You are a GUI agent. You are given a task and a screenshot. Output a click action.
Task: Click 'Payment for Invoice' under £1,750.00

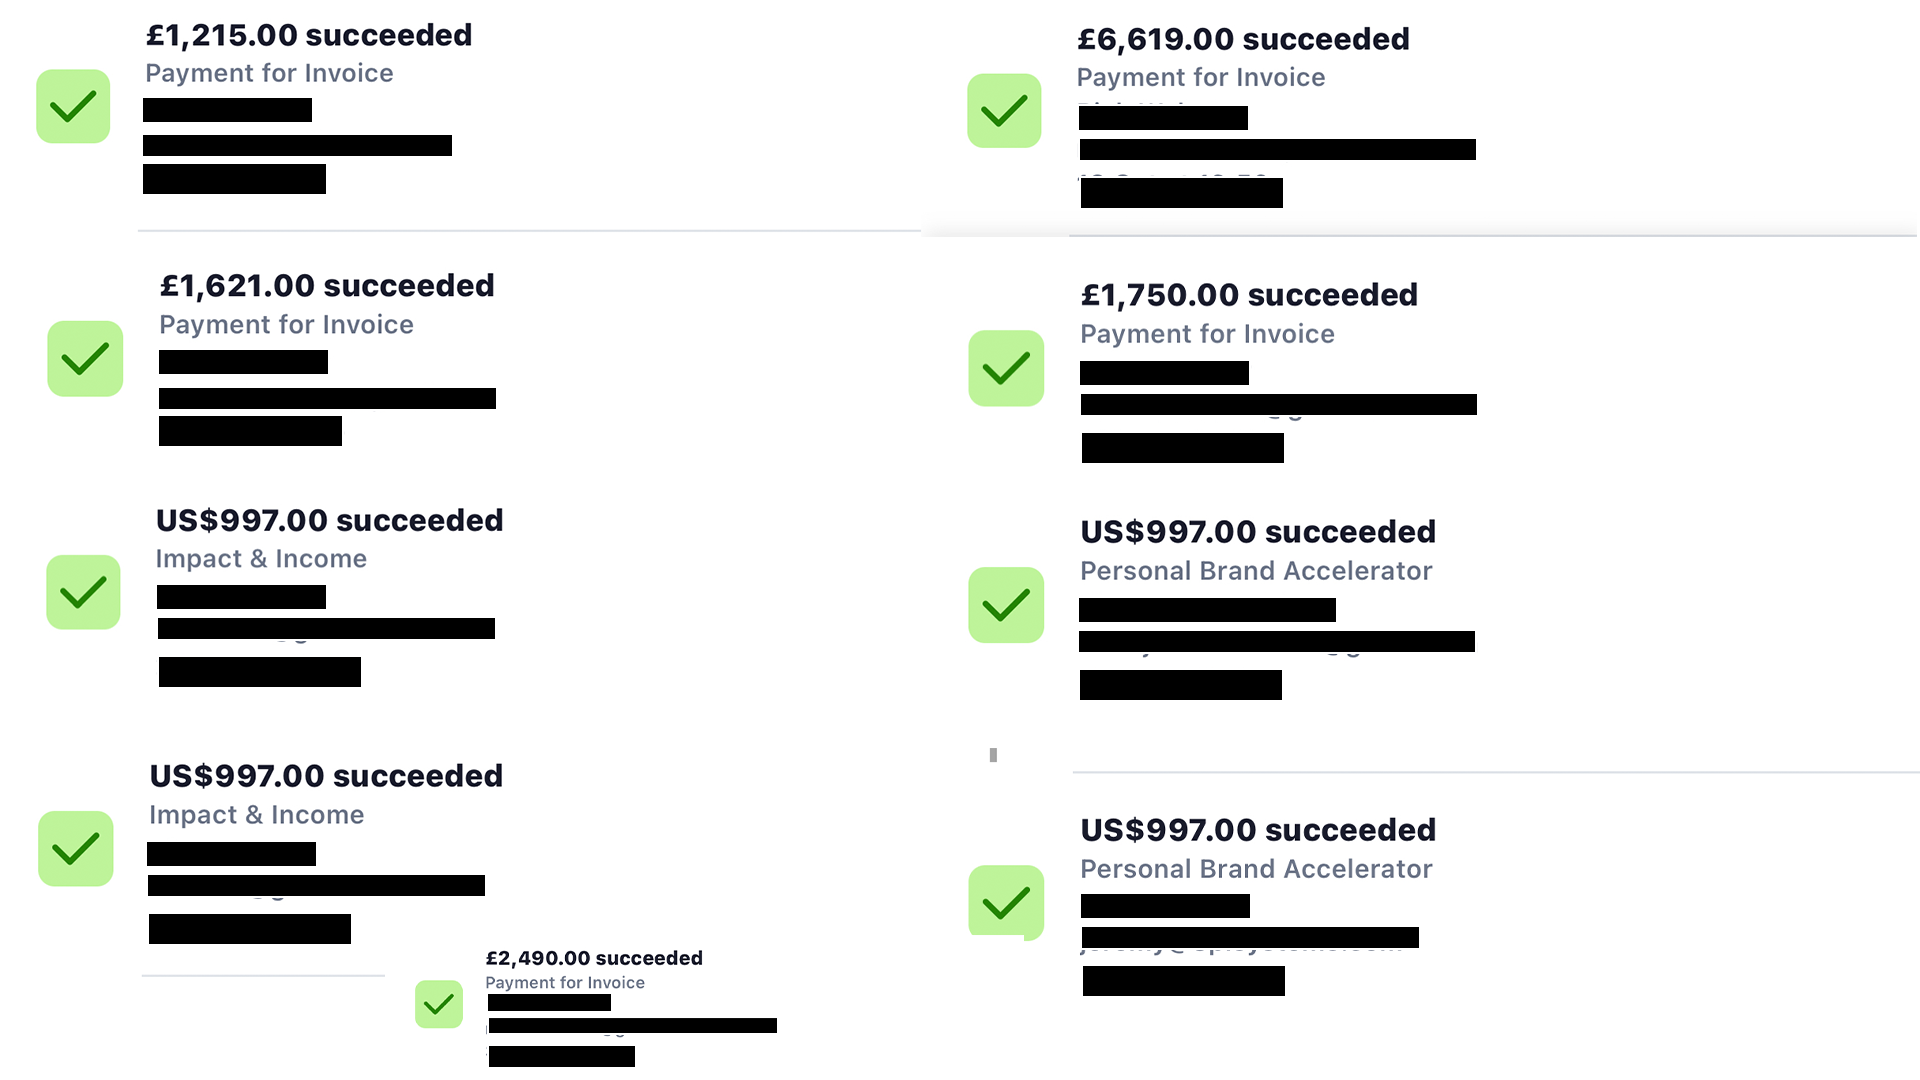(x=1207, y=334)
